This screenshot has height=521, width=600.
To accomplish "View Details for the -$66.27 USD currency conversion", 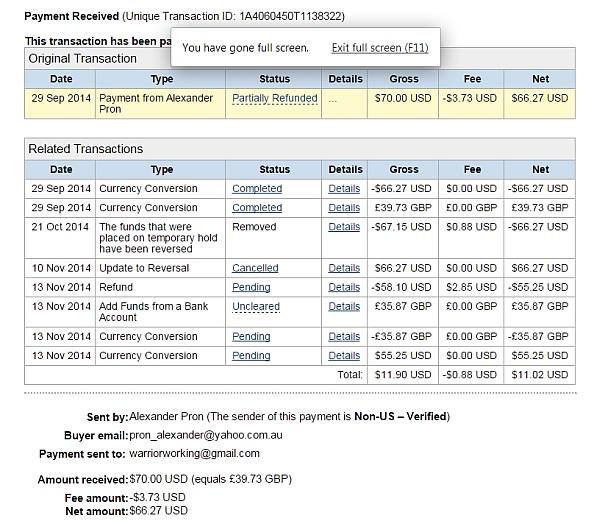I will coord(344,189).
